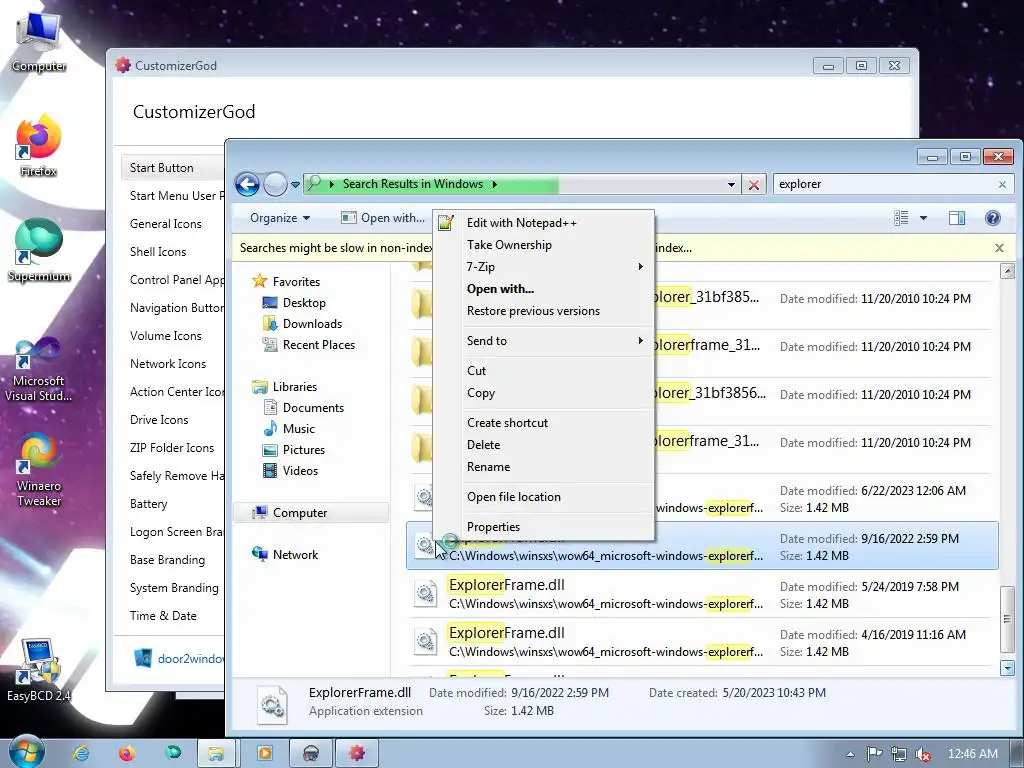Toggle the preview pane icon
1024x768 pixels.
[x=957, y=217]
